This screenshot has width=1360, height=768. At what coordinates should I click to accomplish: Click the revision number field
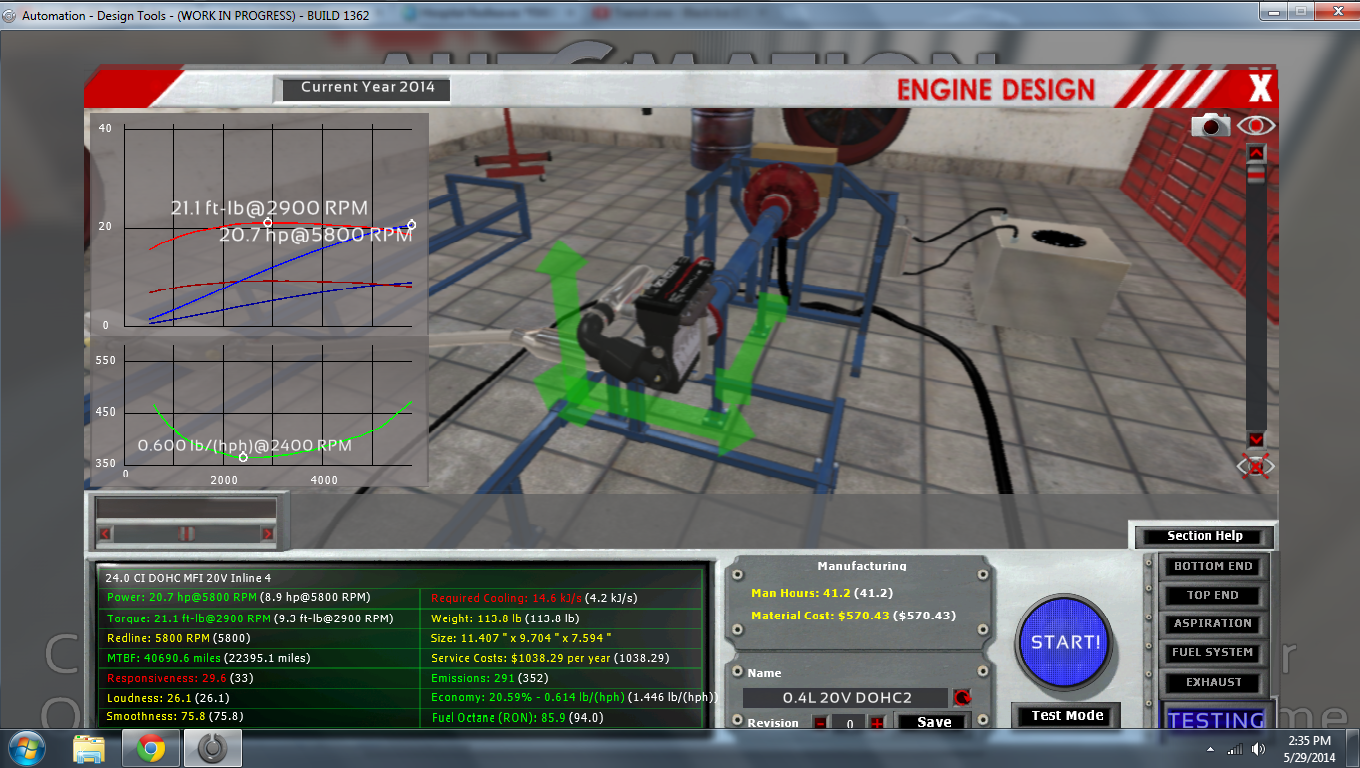848,723
